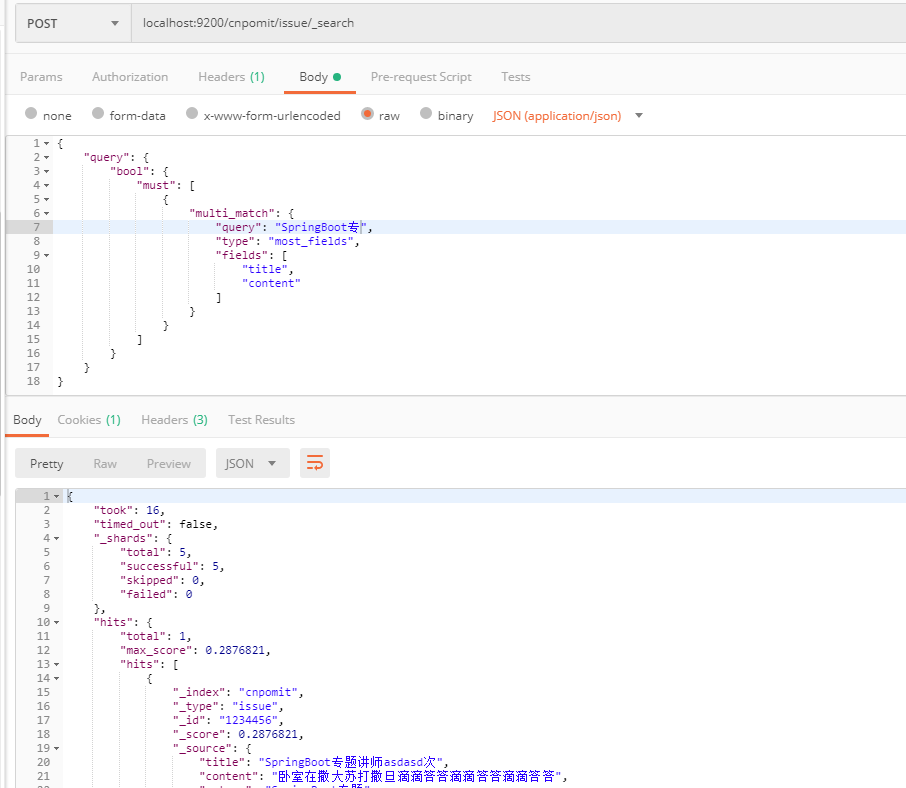The width and height of the screenshot is (906, 788).
Task: Open the Tests tab
Action: 515,77
